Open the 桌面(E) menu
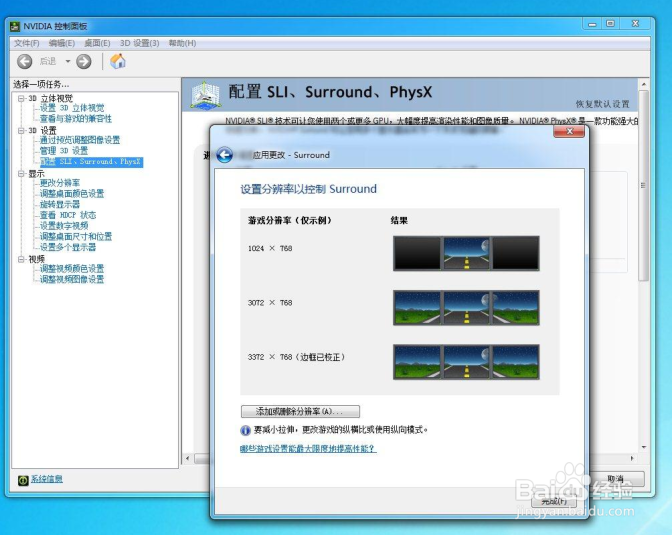The height and width of the screenshot is (535, 672). tap(97, 43)
